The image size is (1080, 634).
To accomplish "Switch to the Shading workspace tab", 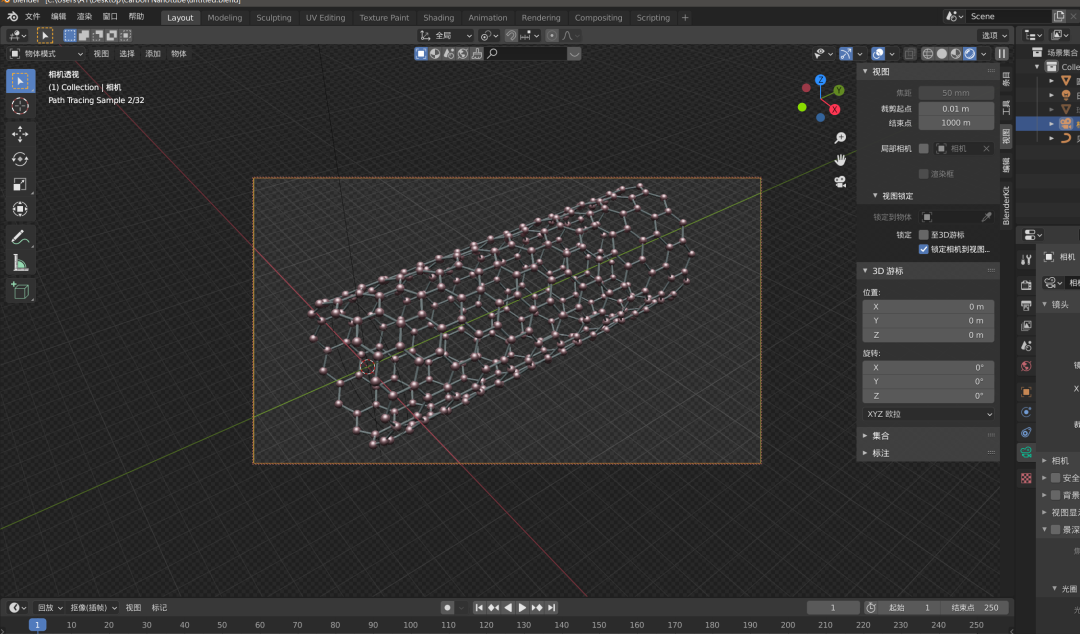I will click(x=438, y=18).
